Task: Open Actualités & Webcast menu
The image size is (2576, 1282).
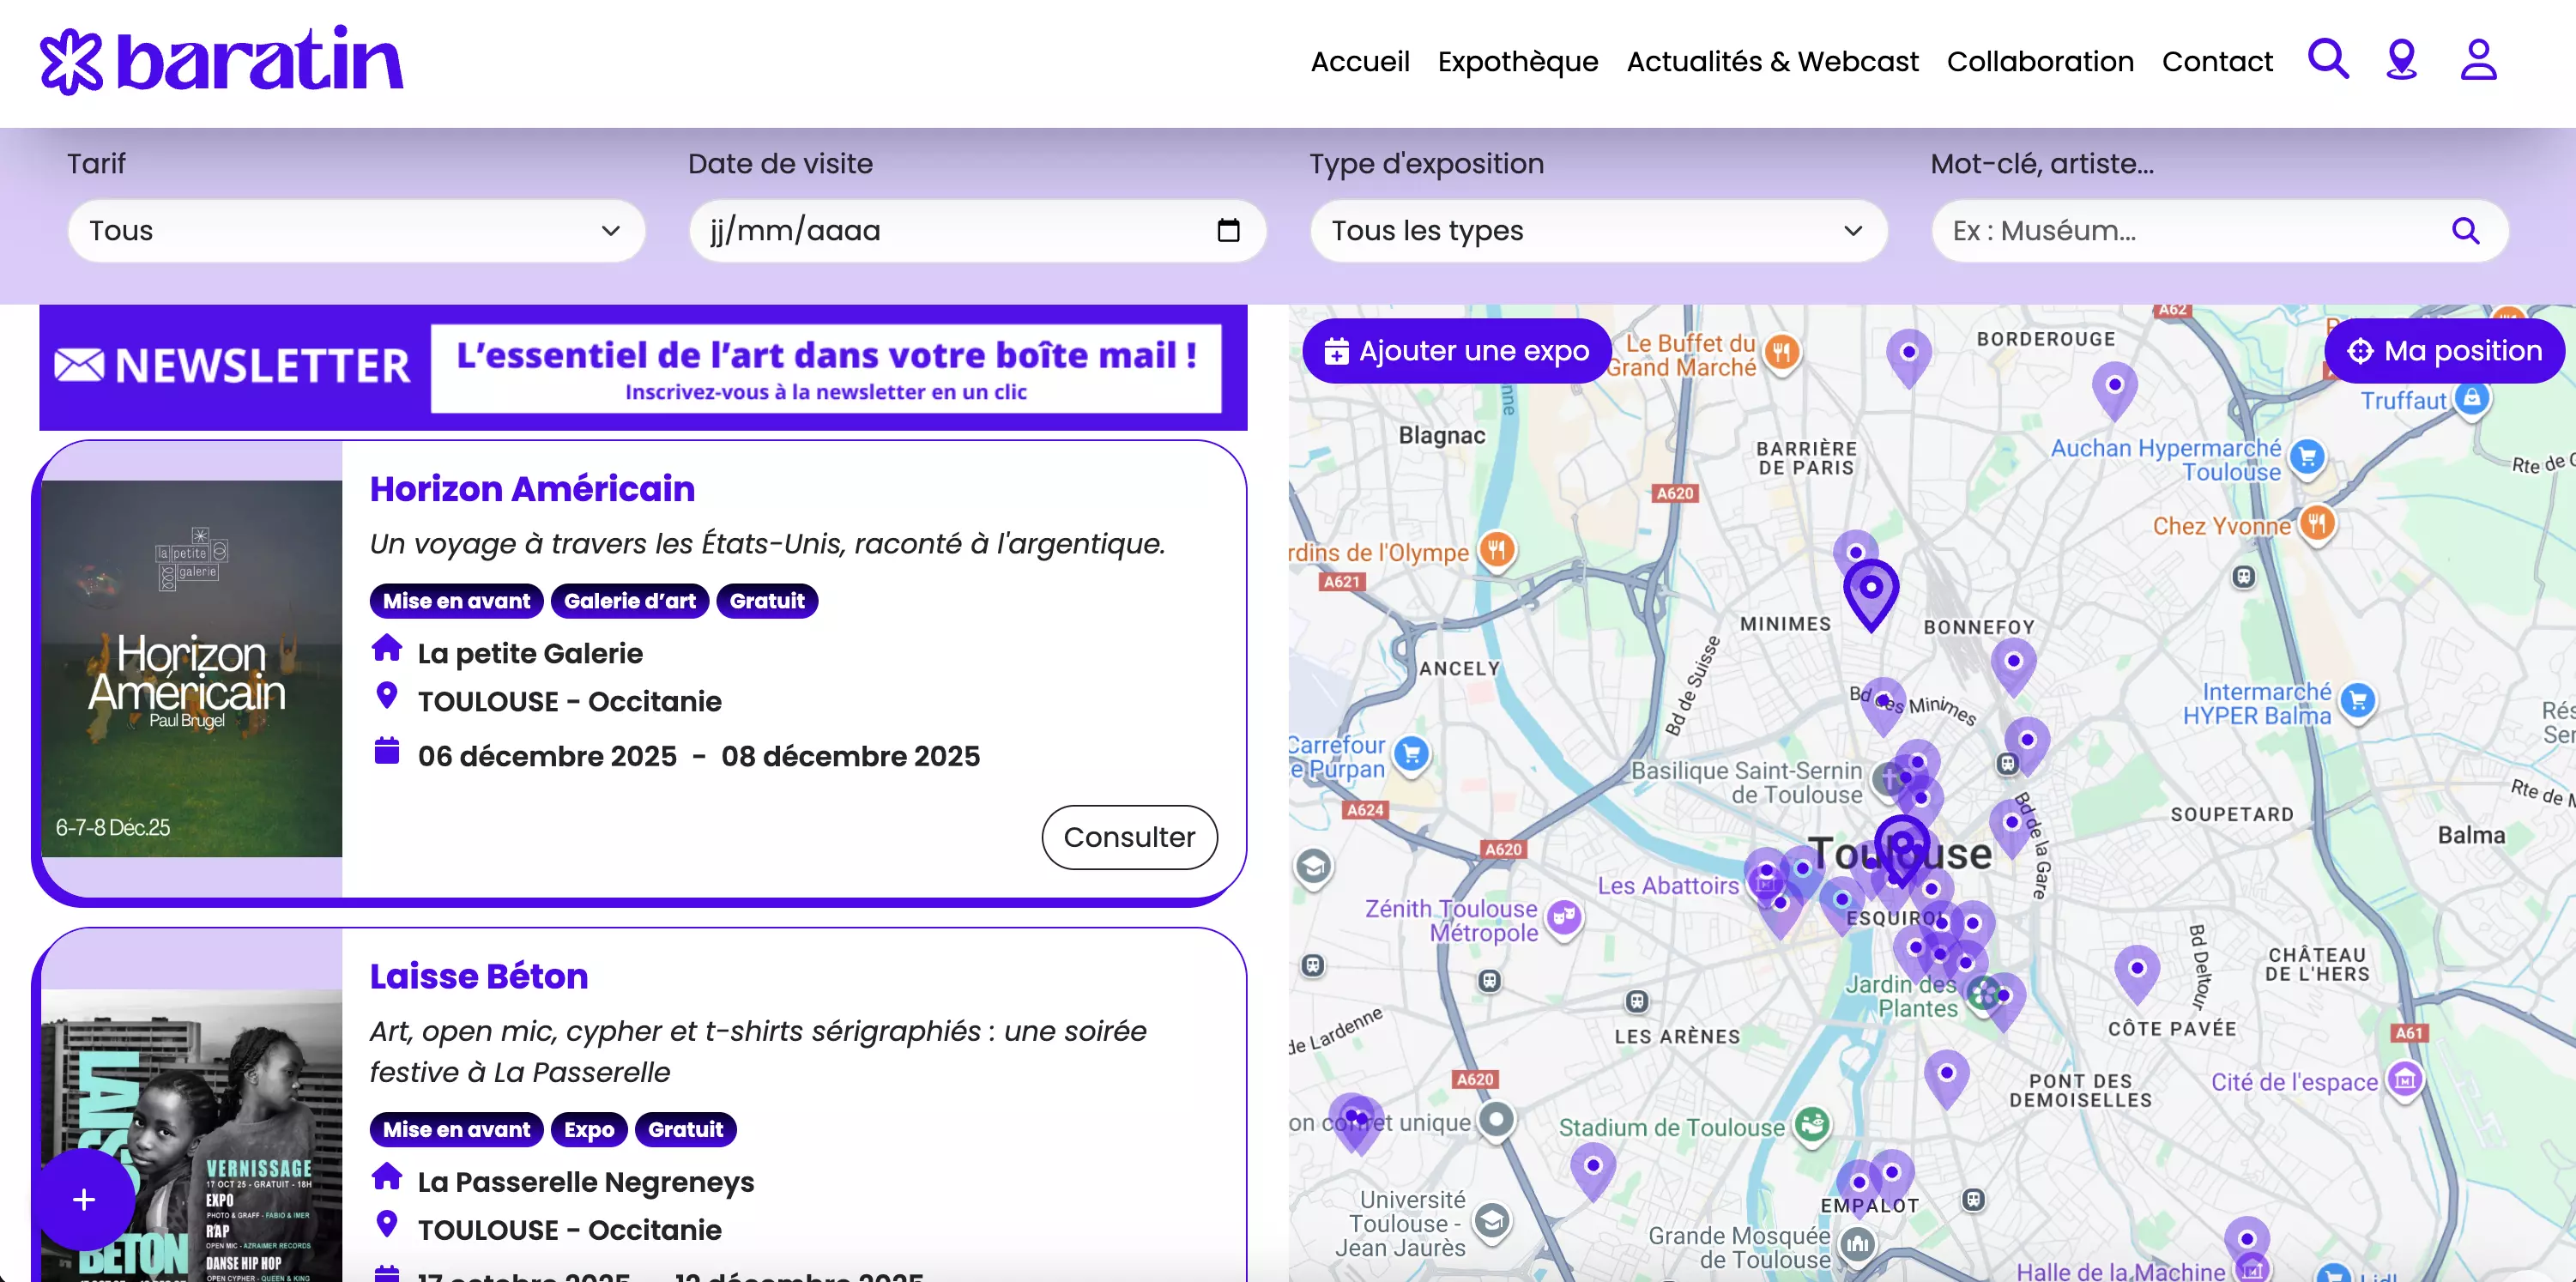Action: click(x=1772, y=62)
